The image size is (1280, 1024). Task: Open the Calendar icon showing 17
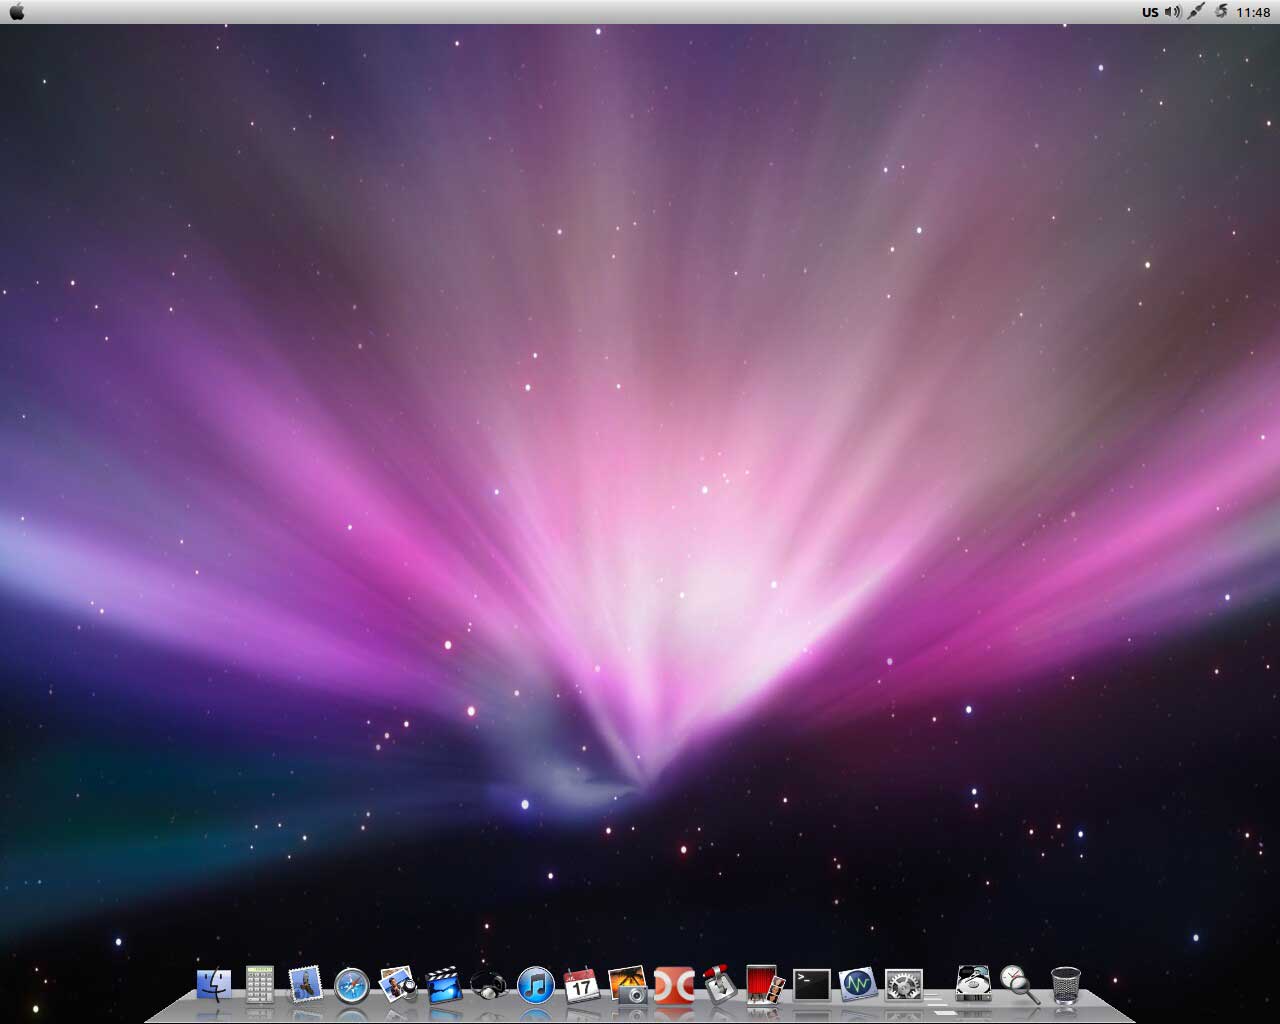point(581,985)
